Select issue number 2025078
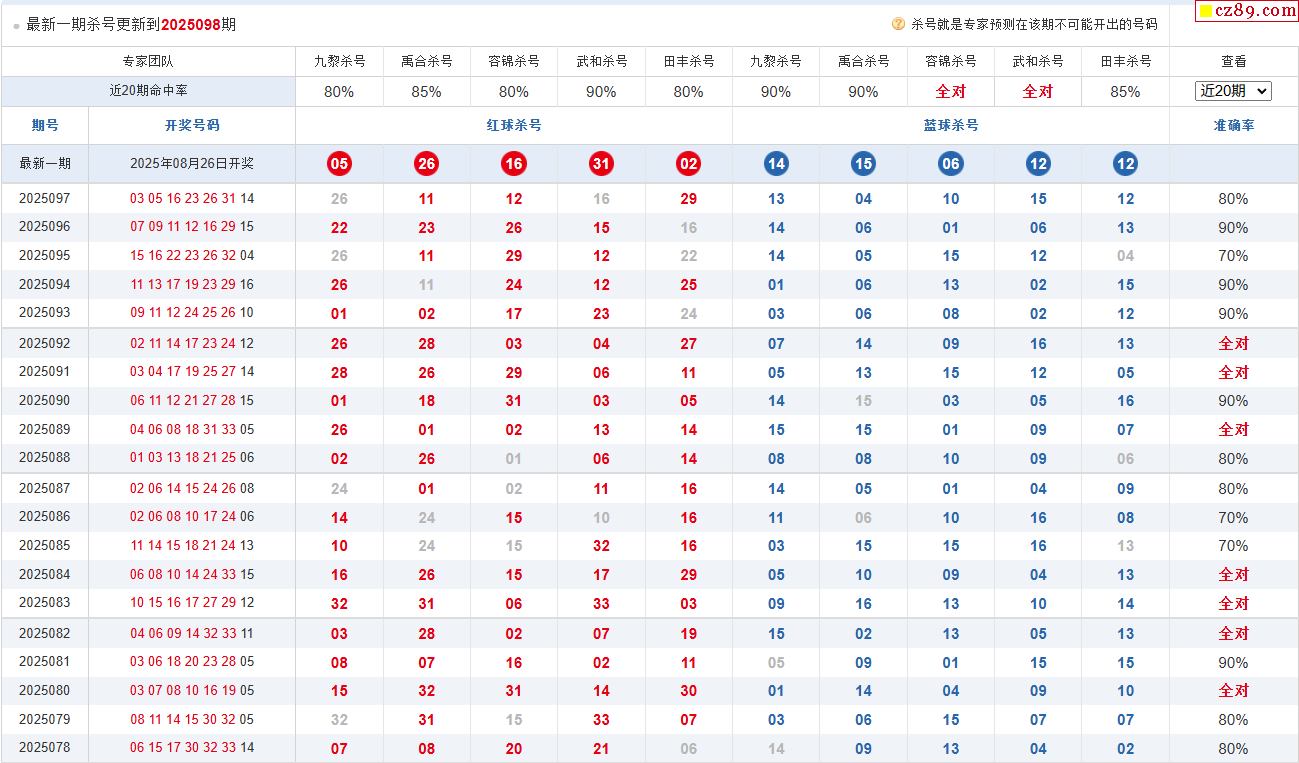Viewport: 1299px width, 763px height. click(x=45, y=748)
